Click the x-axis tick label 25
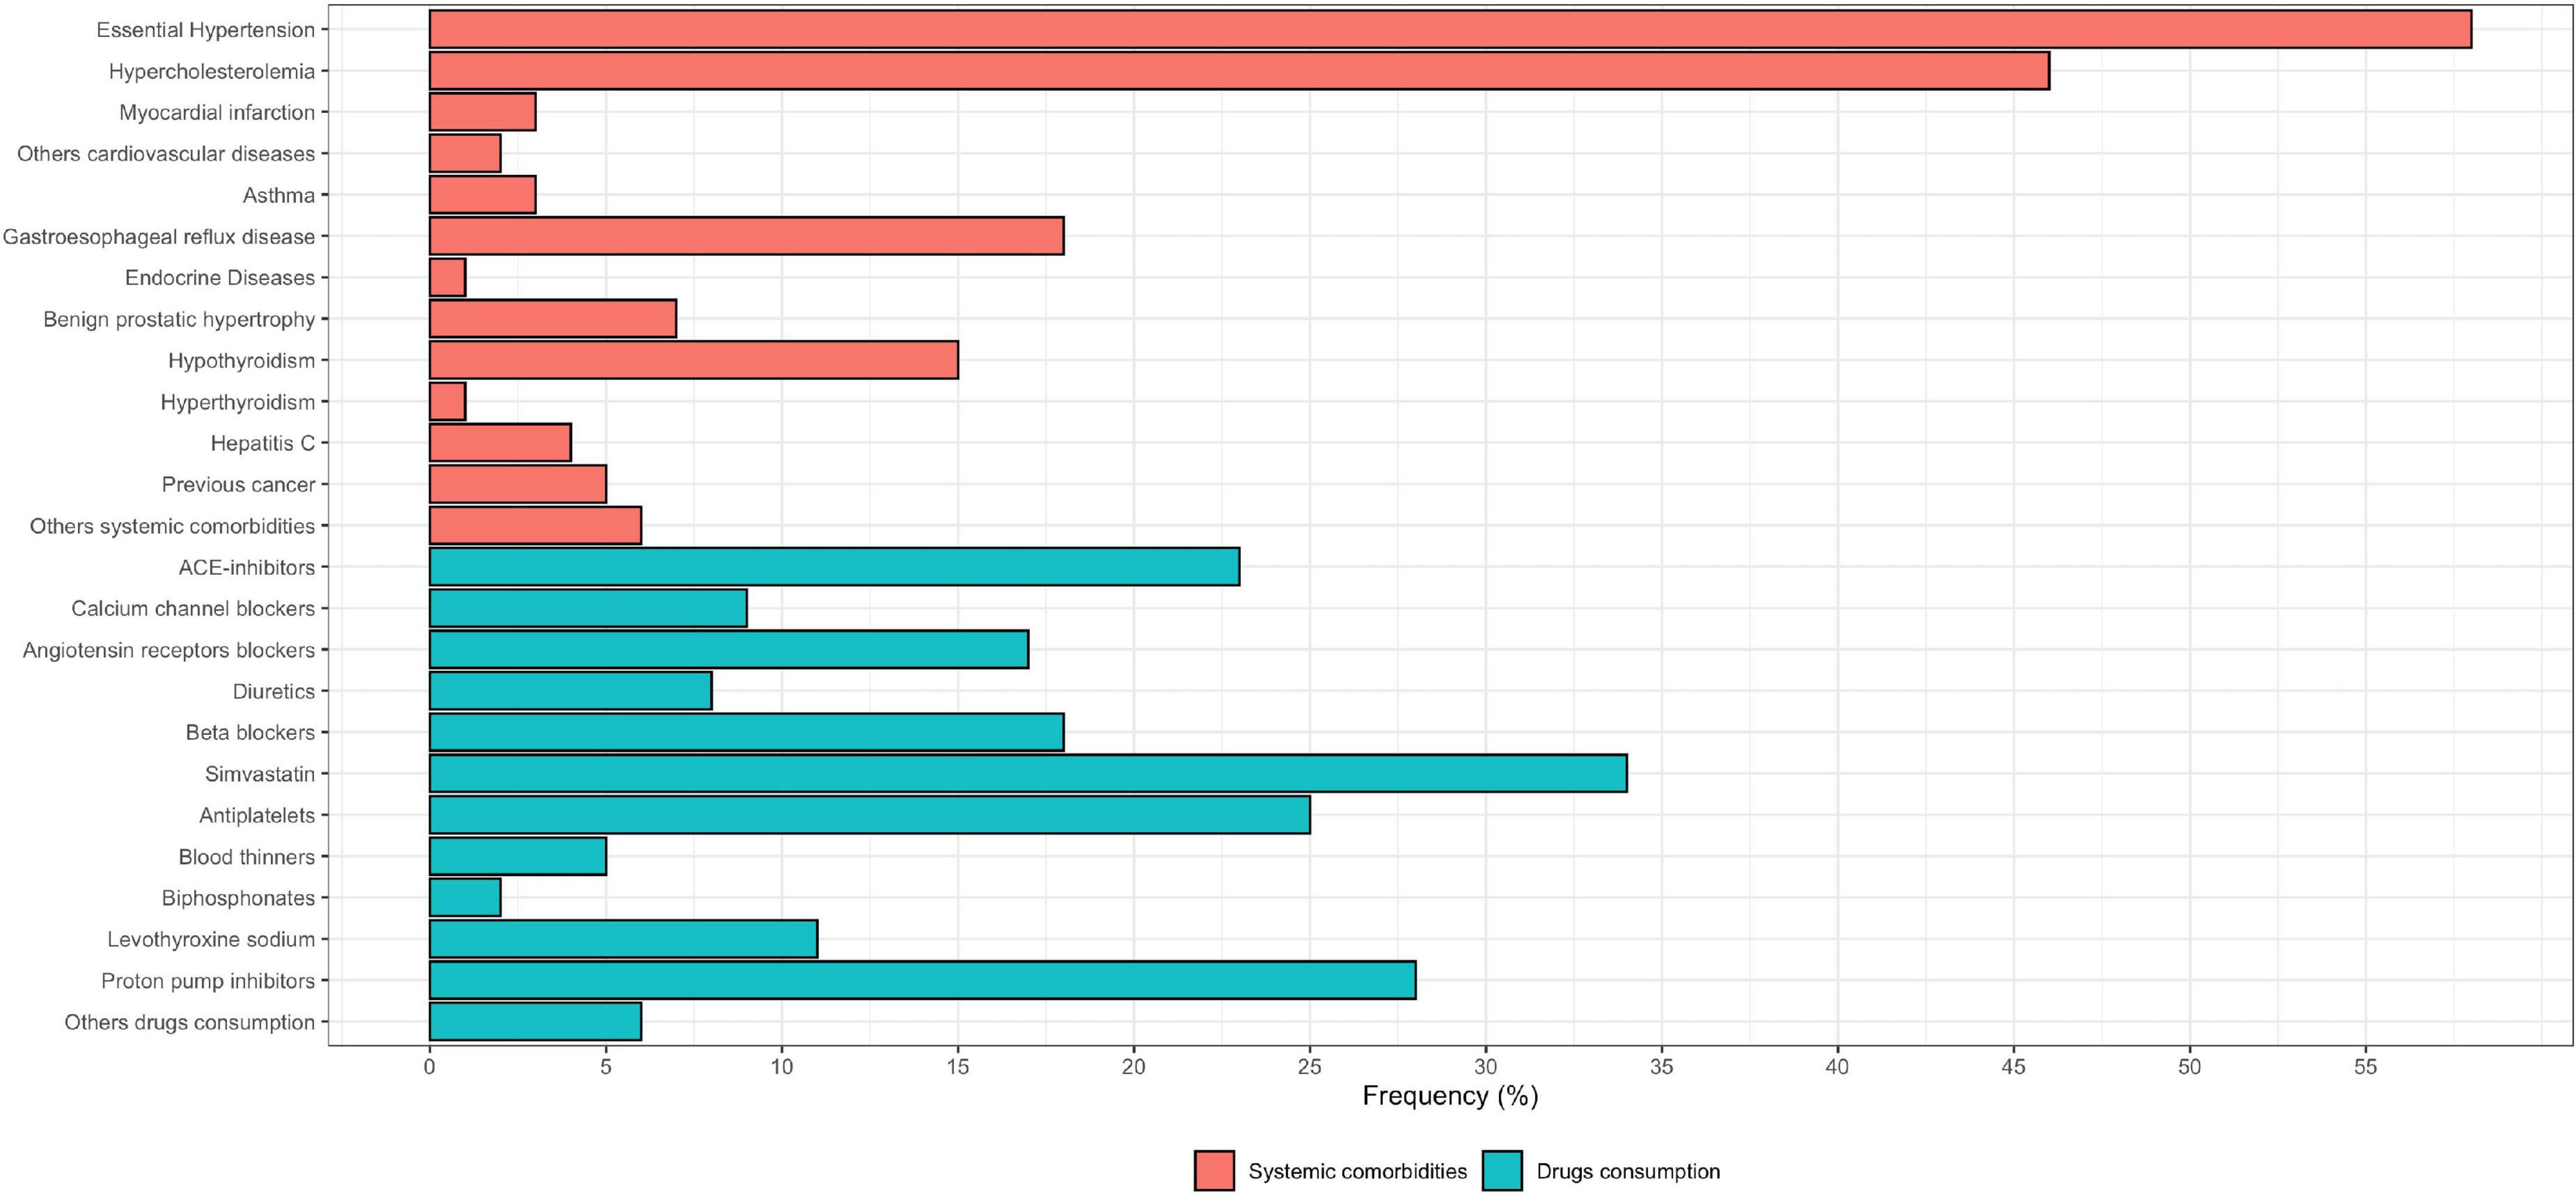 click(1309, 1066)
